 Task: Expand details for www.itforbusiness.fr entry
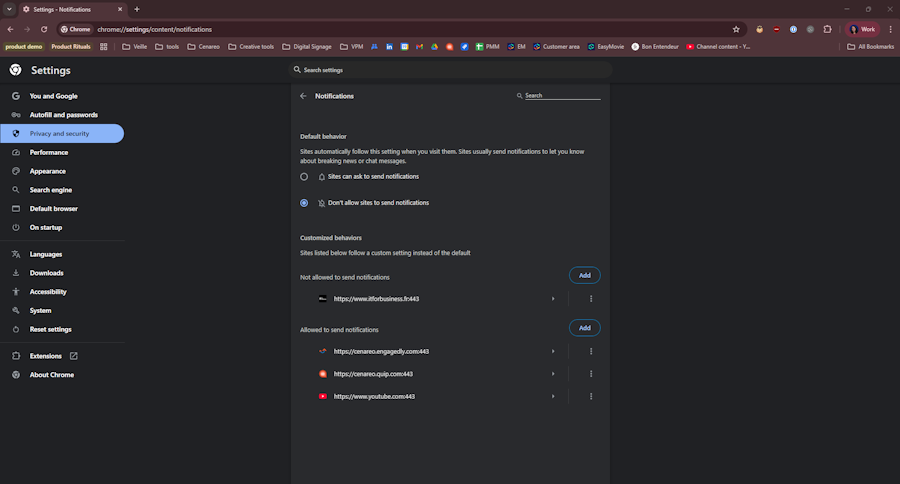[x=553, y=299]
